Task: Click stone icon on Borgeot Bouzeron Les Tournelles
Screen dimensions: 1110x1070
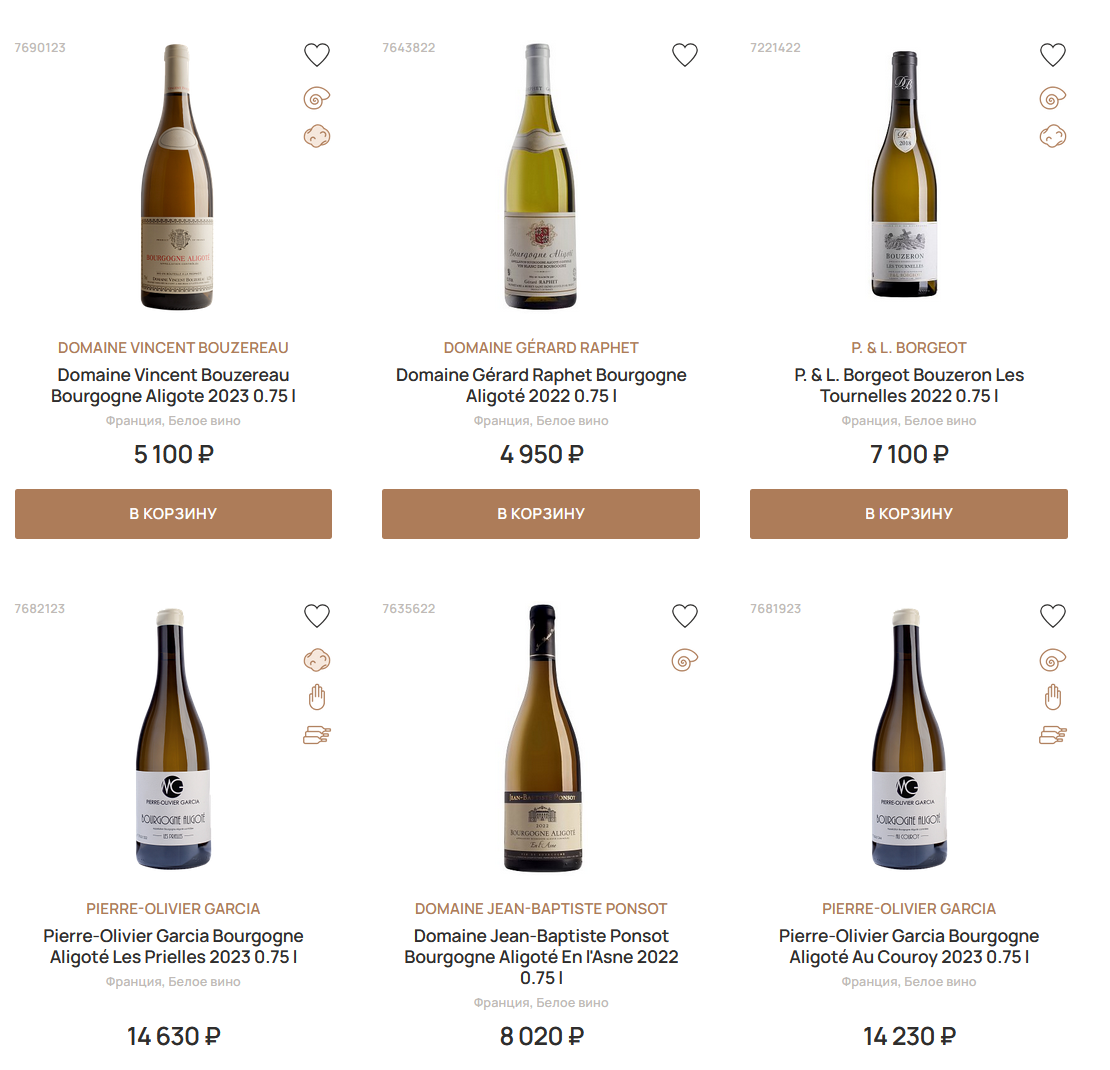Action: click(1053, 136)
